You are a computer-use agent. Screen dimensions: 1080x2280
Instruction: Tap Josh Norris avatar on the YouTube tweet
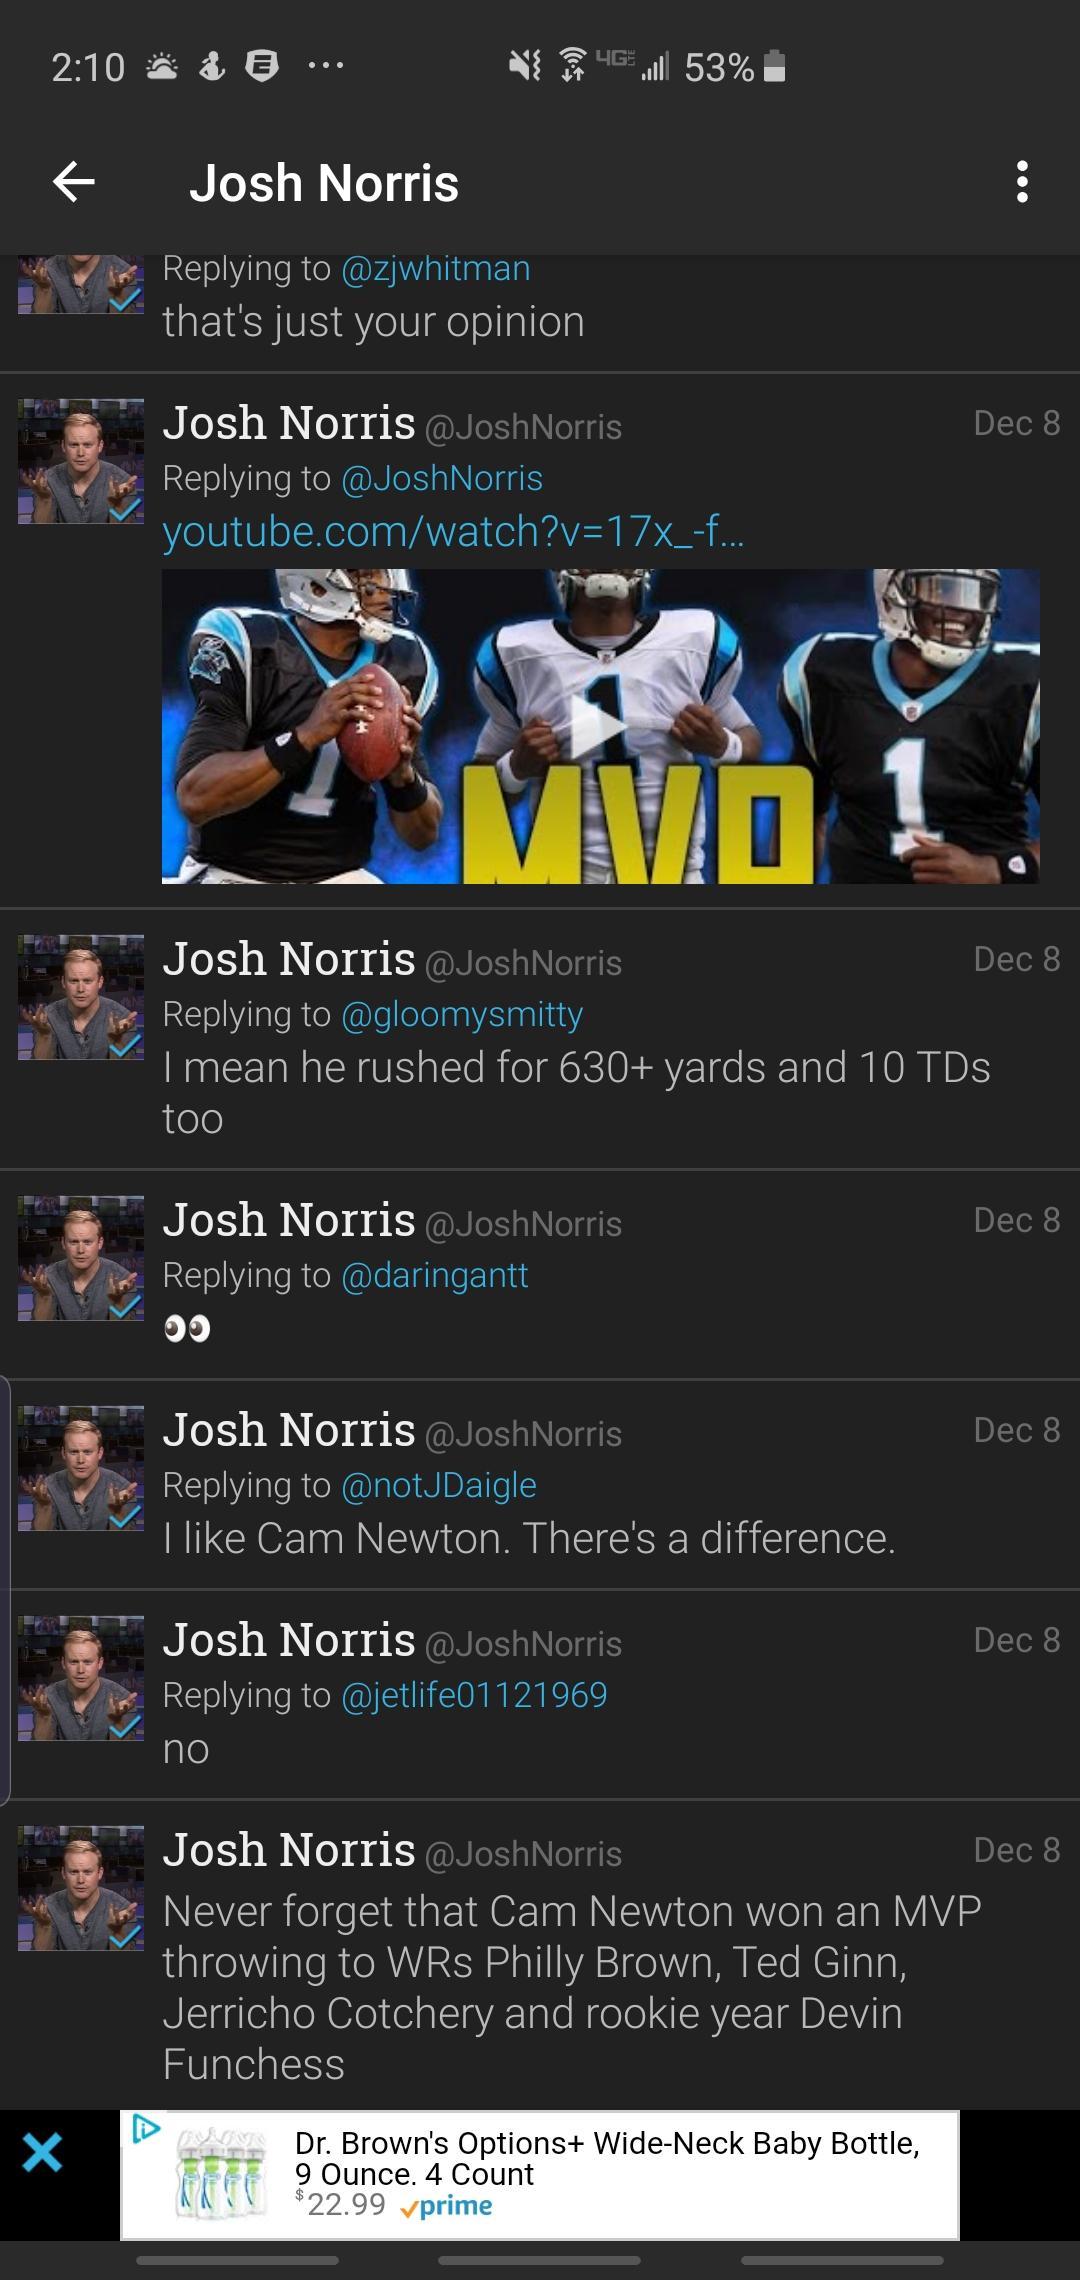pyautogui.click(x=81, y=461)
